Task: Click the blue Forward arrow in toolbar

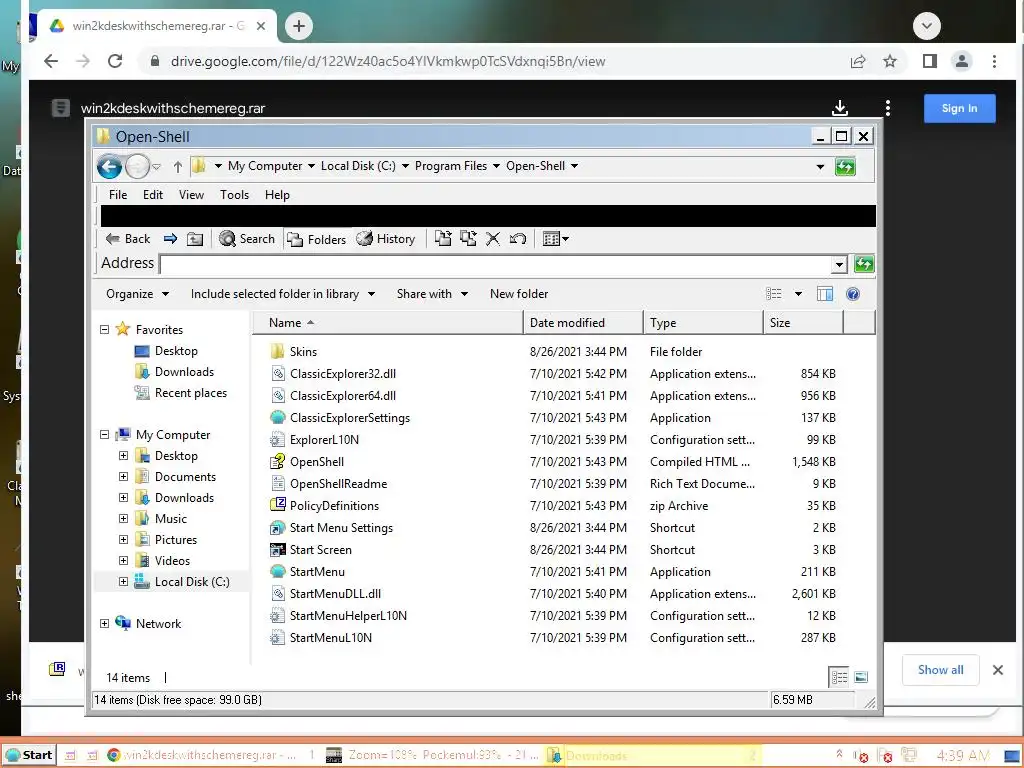Action: (x=170, y=239)
